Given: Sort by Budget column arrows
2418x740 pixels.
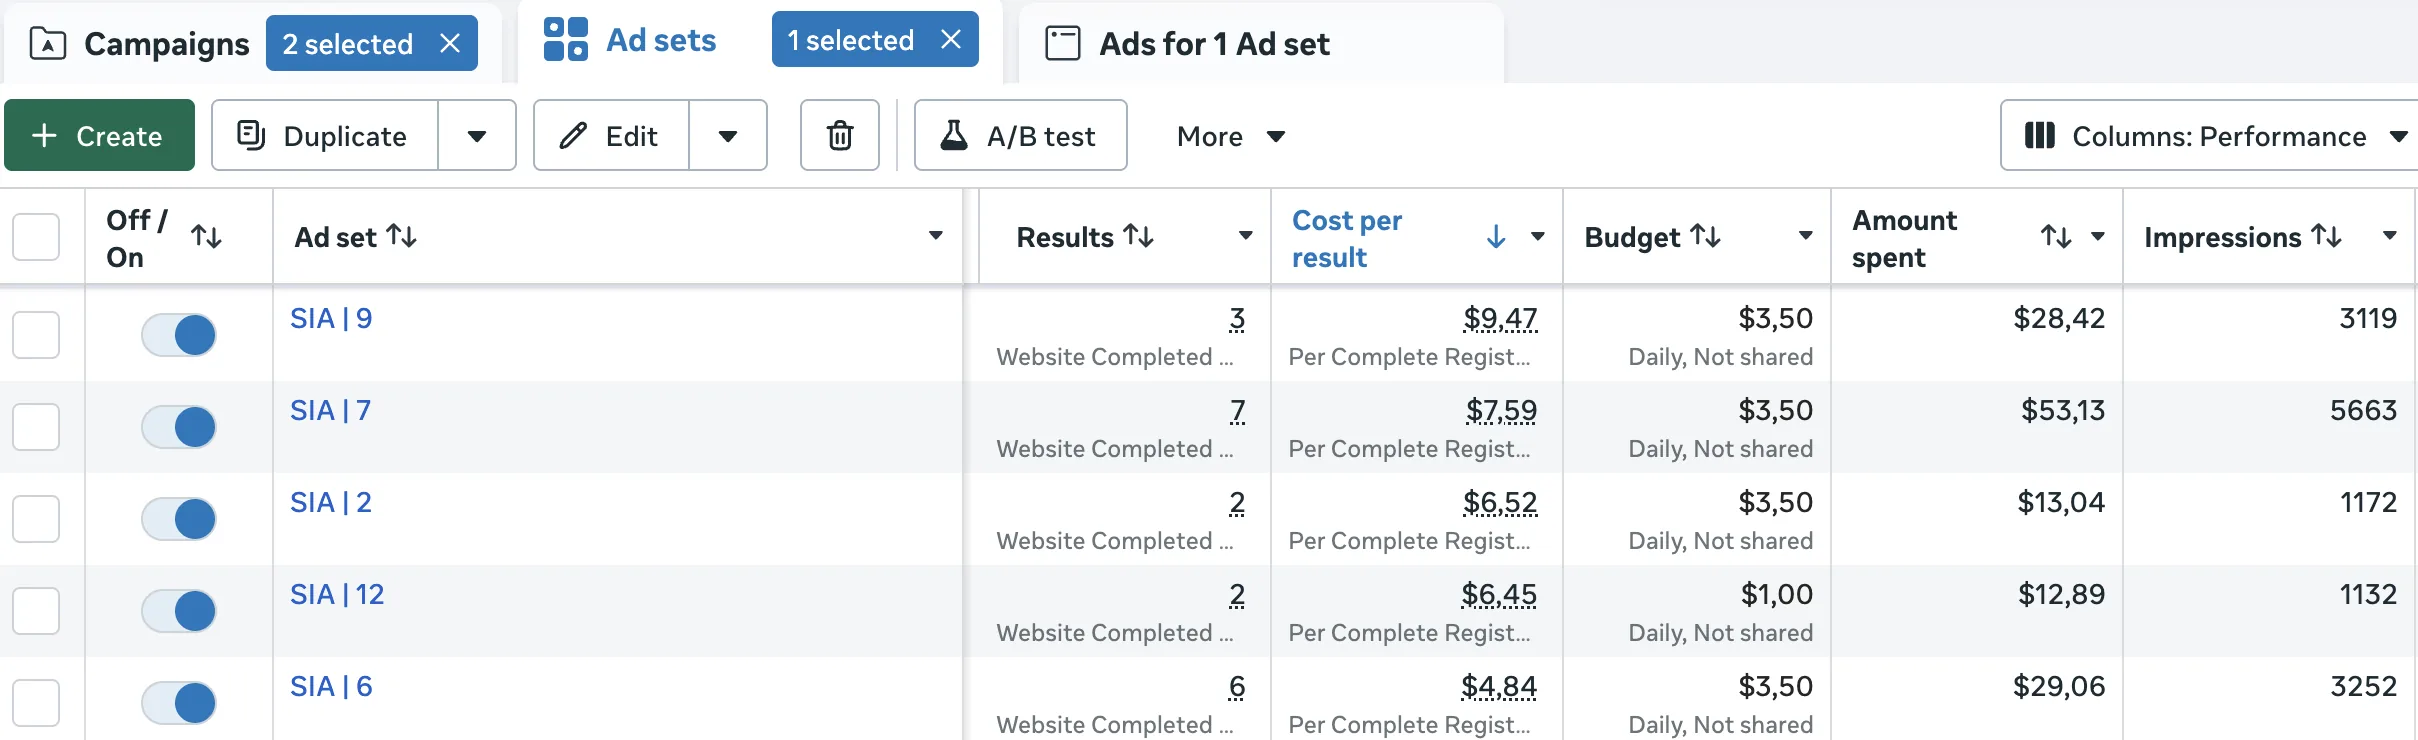Looking at the screenshot, I should [1706, 236].
